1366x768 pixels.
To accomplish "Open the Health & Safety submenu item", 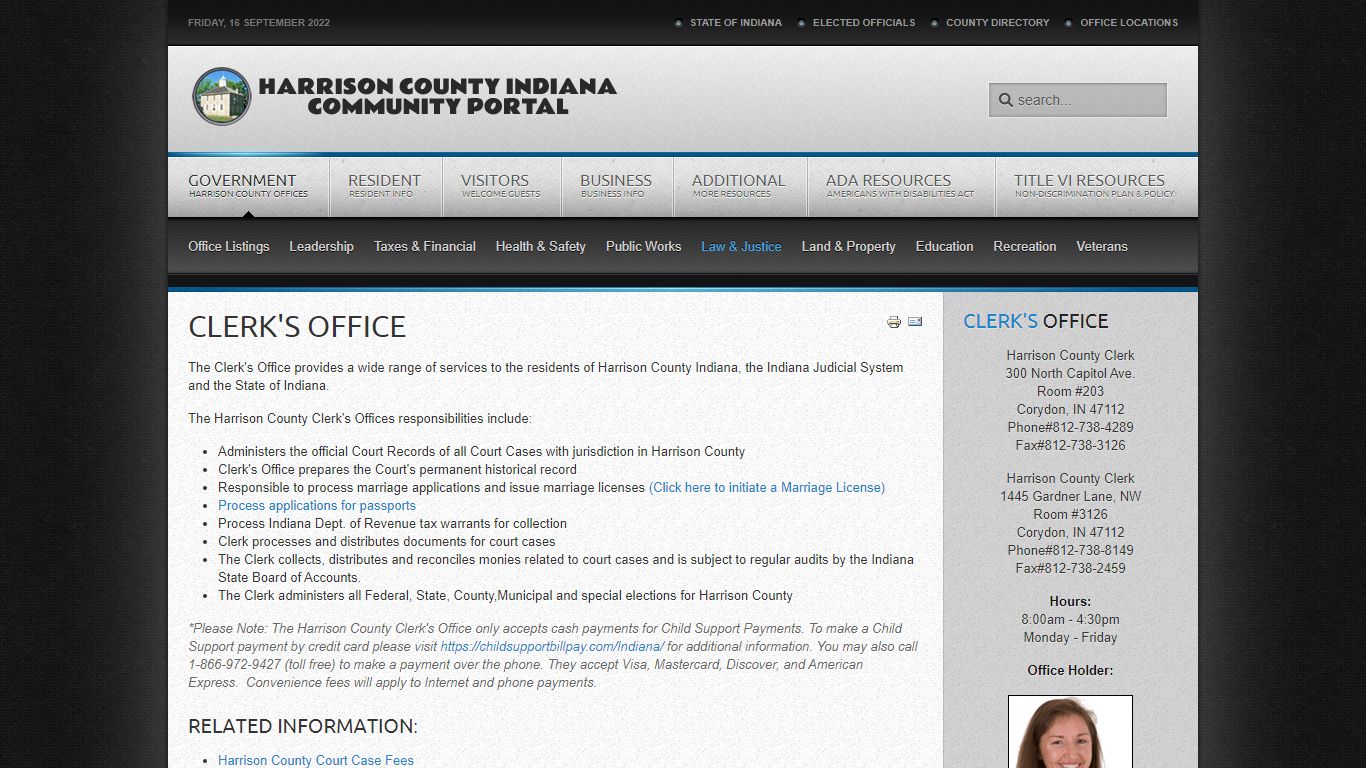I will [x=541, y=246].
